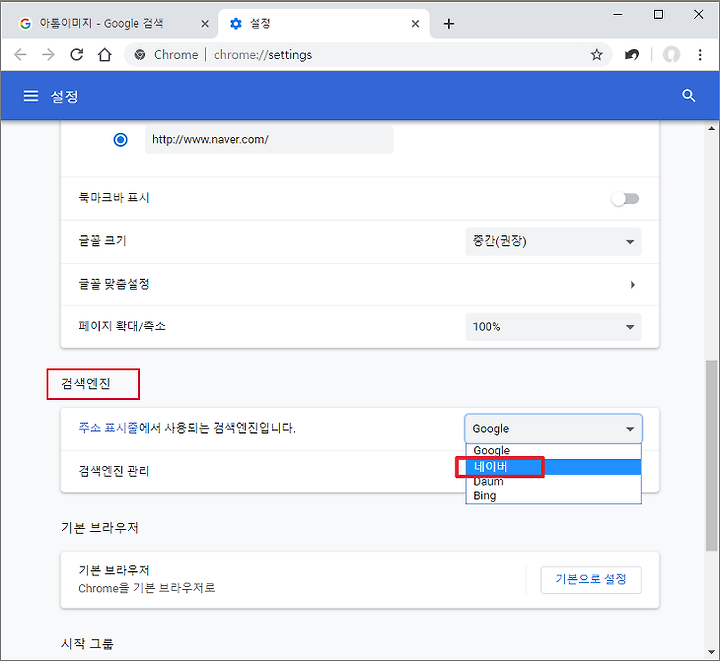Click the 기본으로 설정 button
This screenshot has width=720, height=661.
591,580
